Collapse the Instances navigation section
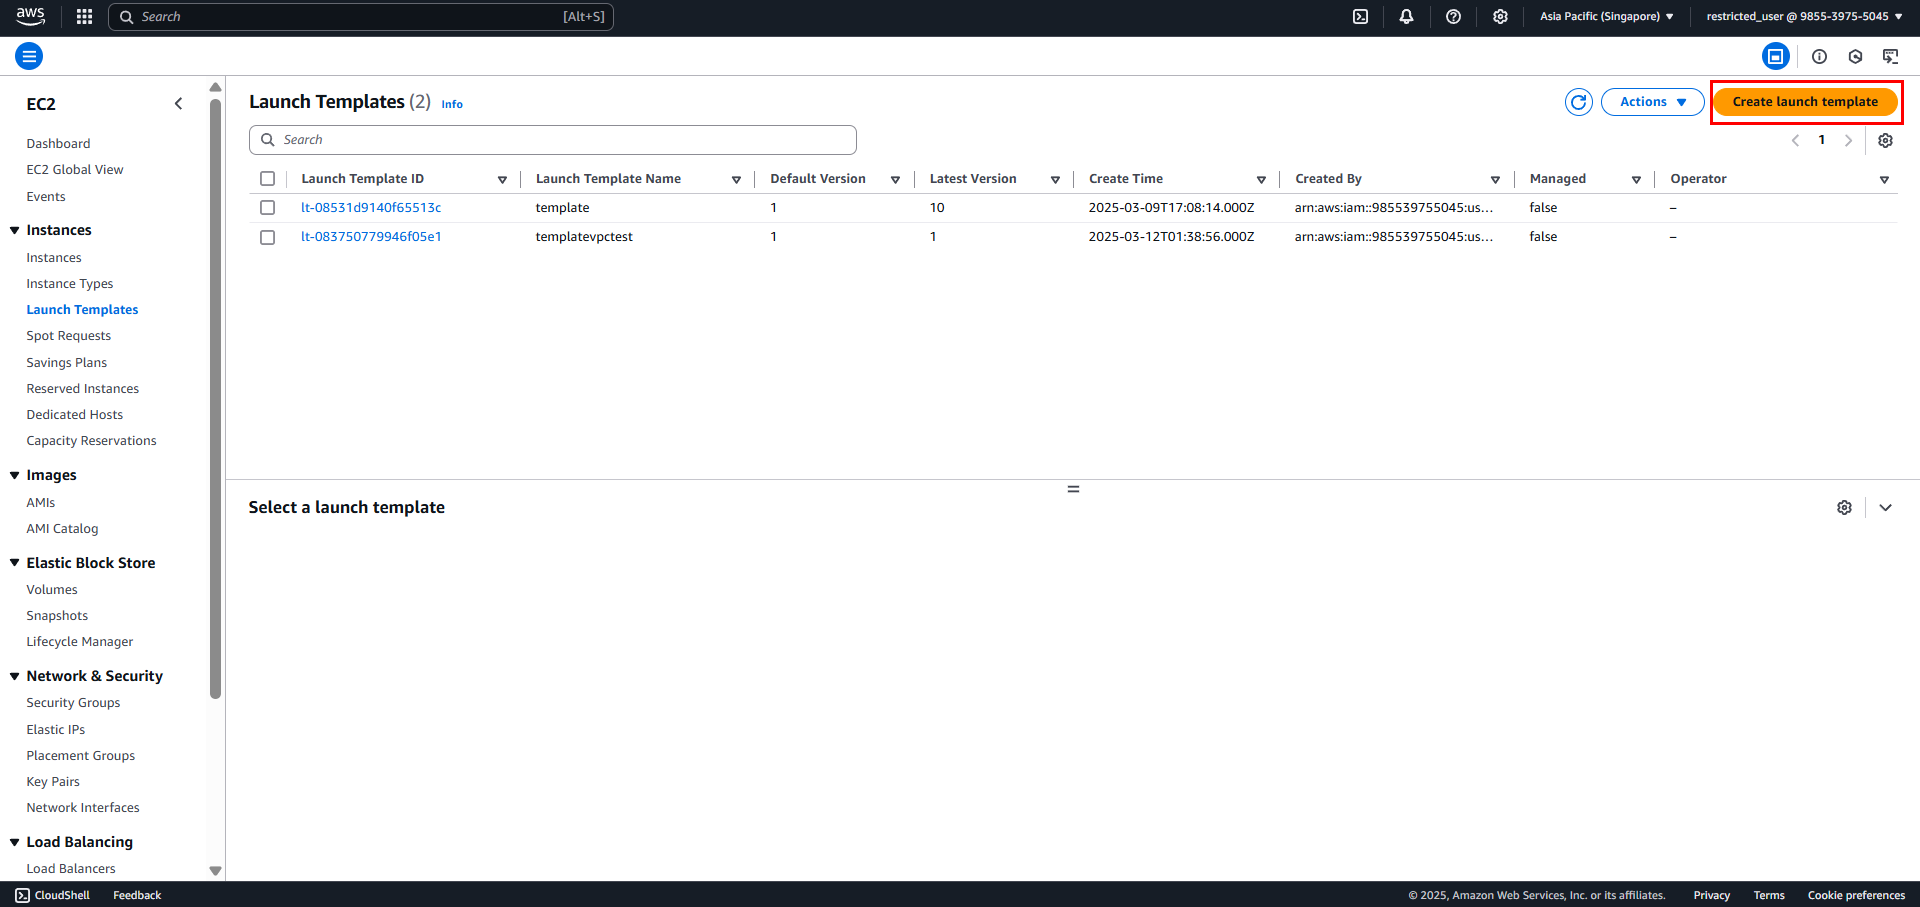Screen dimensions: 1920x907 pyautogui.click(x=15, y=230)
